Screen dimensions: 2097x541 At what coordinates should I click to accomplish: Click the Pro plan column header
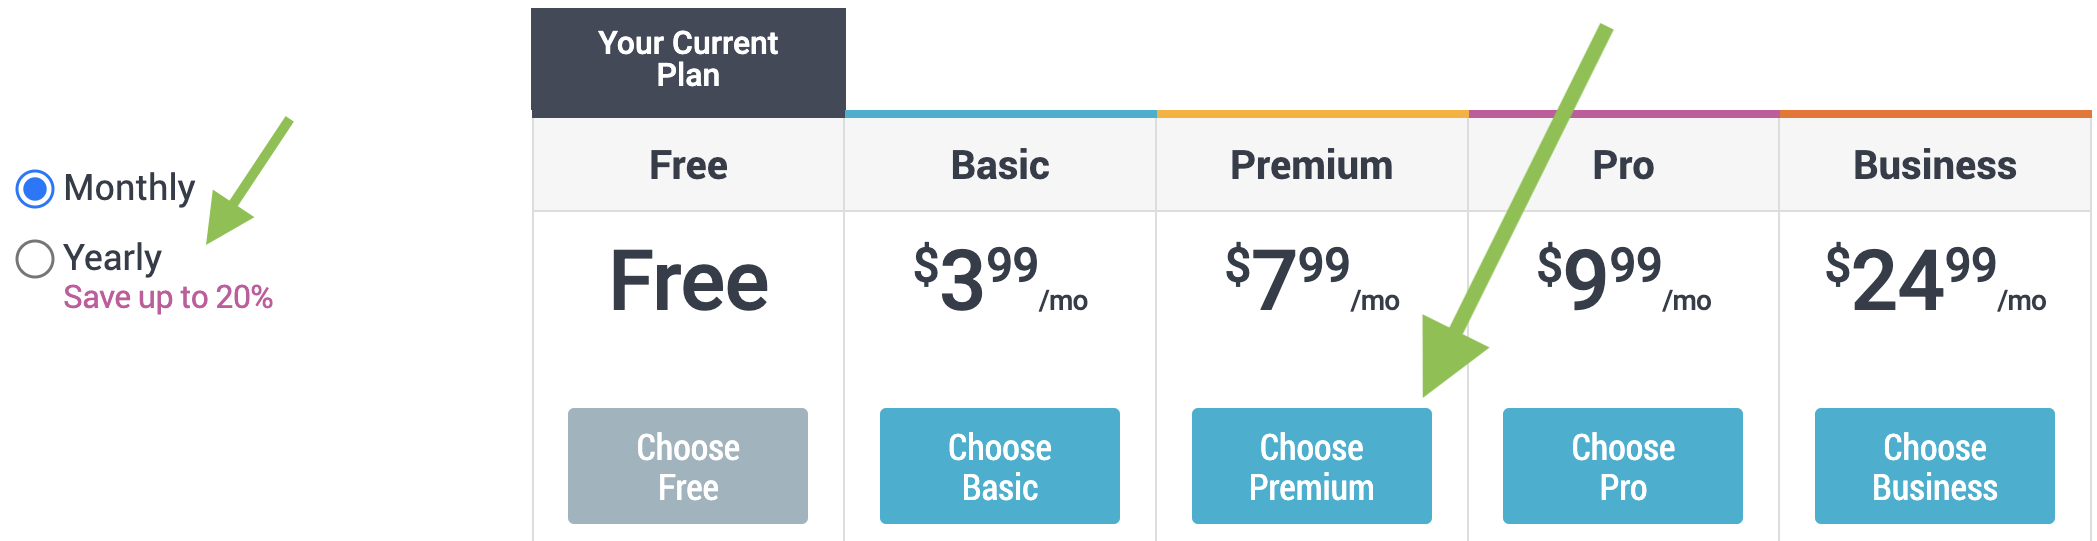[1623, 165]
